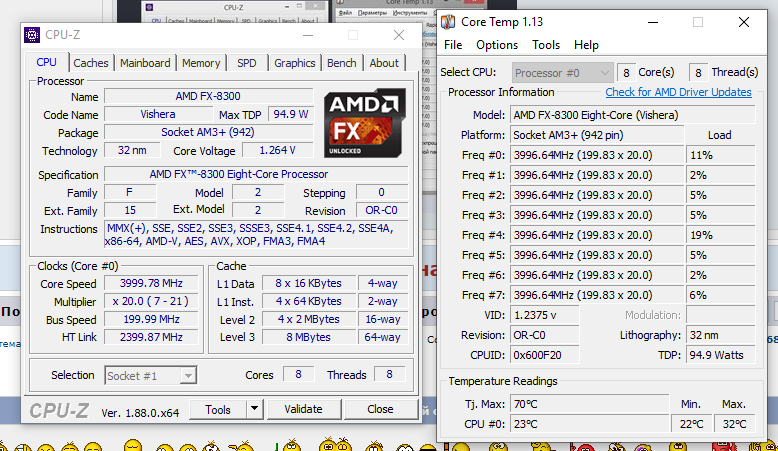Switch to the Graphics tab
The height and width of the screenshot is (451, 778).
pyautogui.click(x=295, y=63)
